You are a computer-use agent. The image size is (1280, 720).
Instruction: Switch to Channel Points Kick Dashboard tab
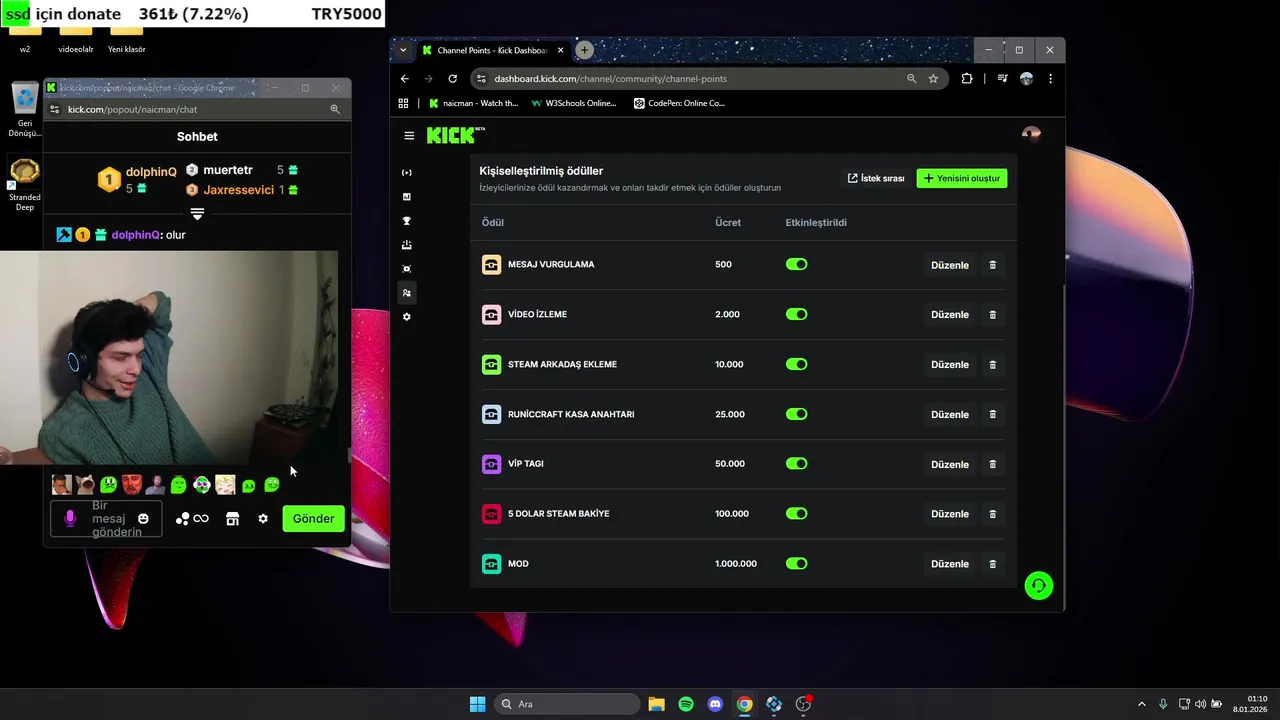[x=493, y=50]
